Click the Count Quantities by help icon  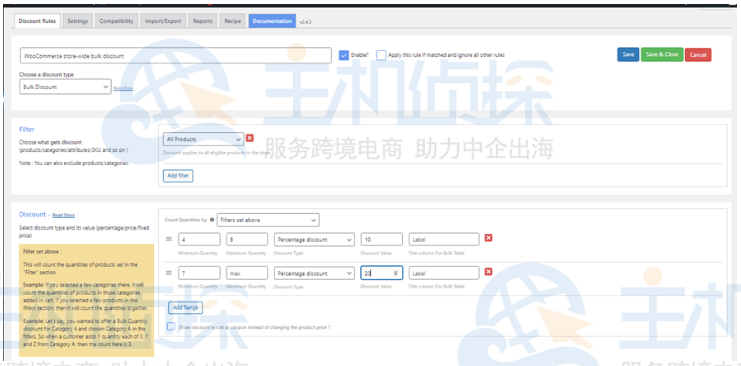212,220
